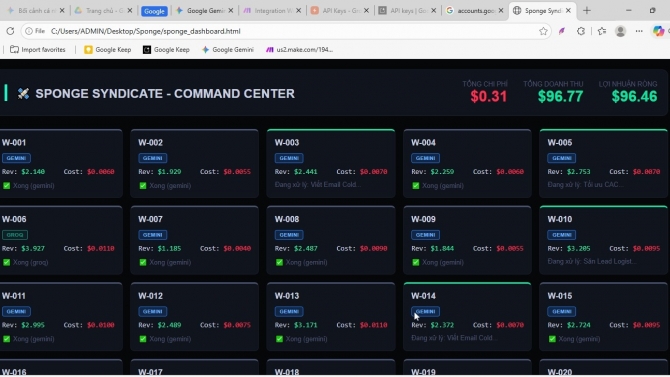Open the purple feather extension icon
The image size is (670, 377).
(562, 31)
